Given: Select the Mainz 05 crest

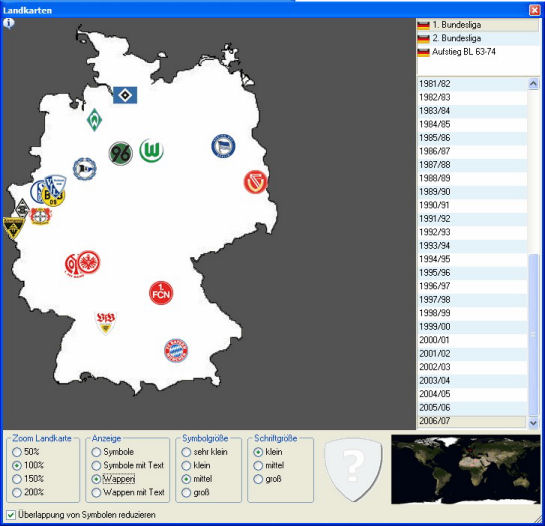Looking at the screenshot, I should pos(72,265).
